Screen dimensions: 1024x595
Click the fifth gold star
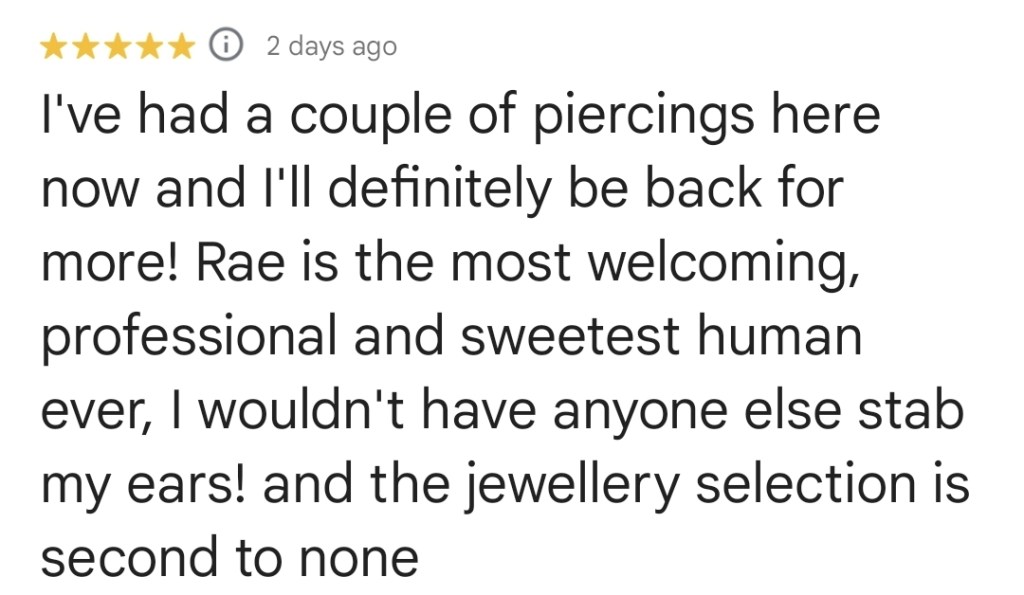click(180, 47)
